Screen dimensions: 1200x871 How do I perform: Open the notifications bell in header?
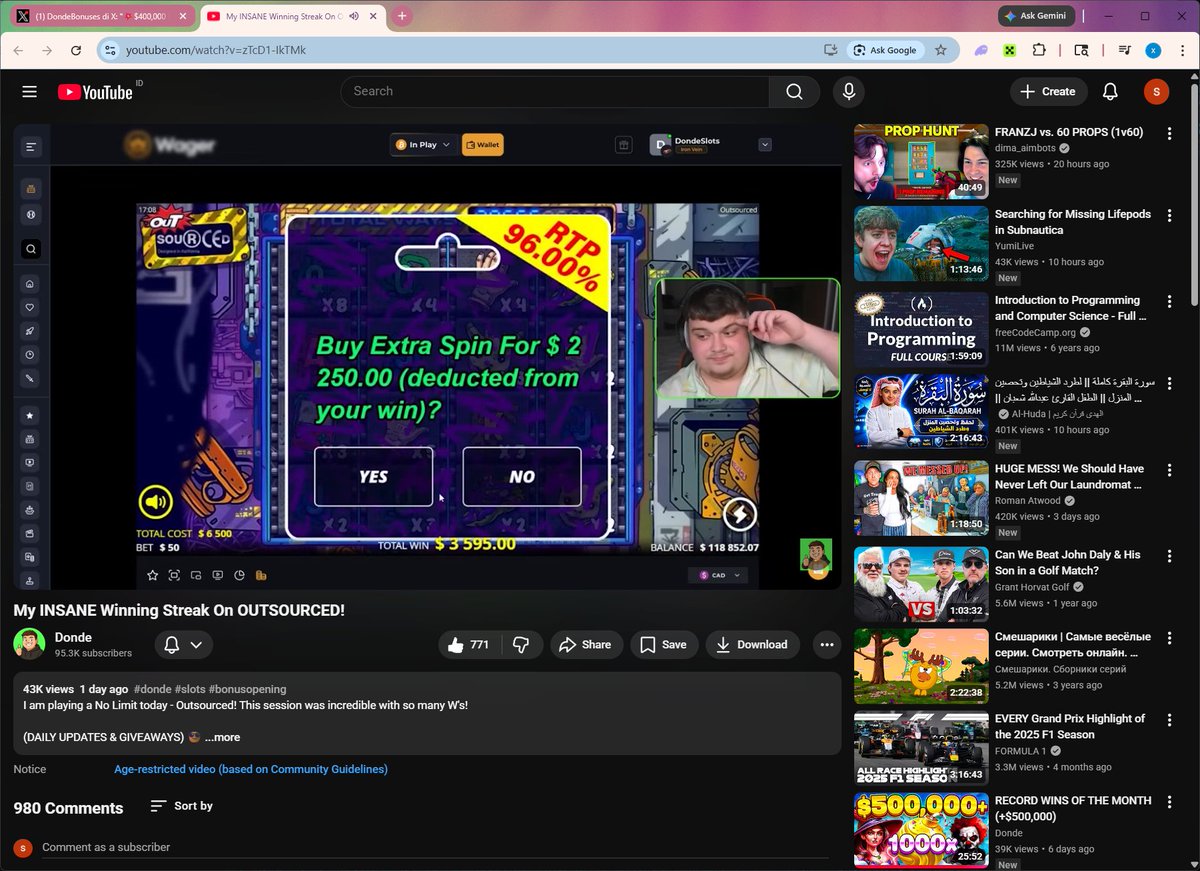coord(1110,91)
